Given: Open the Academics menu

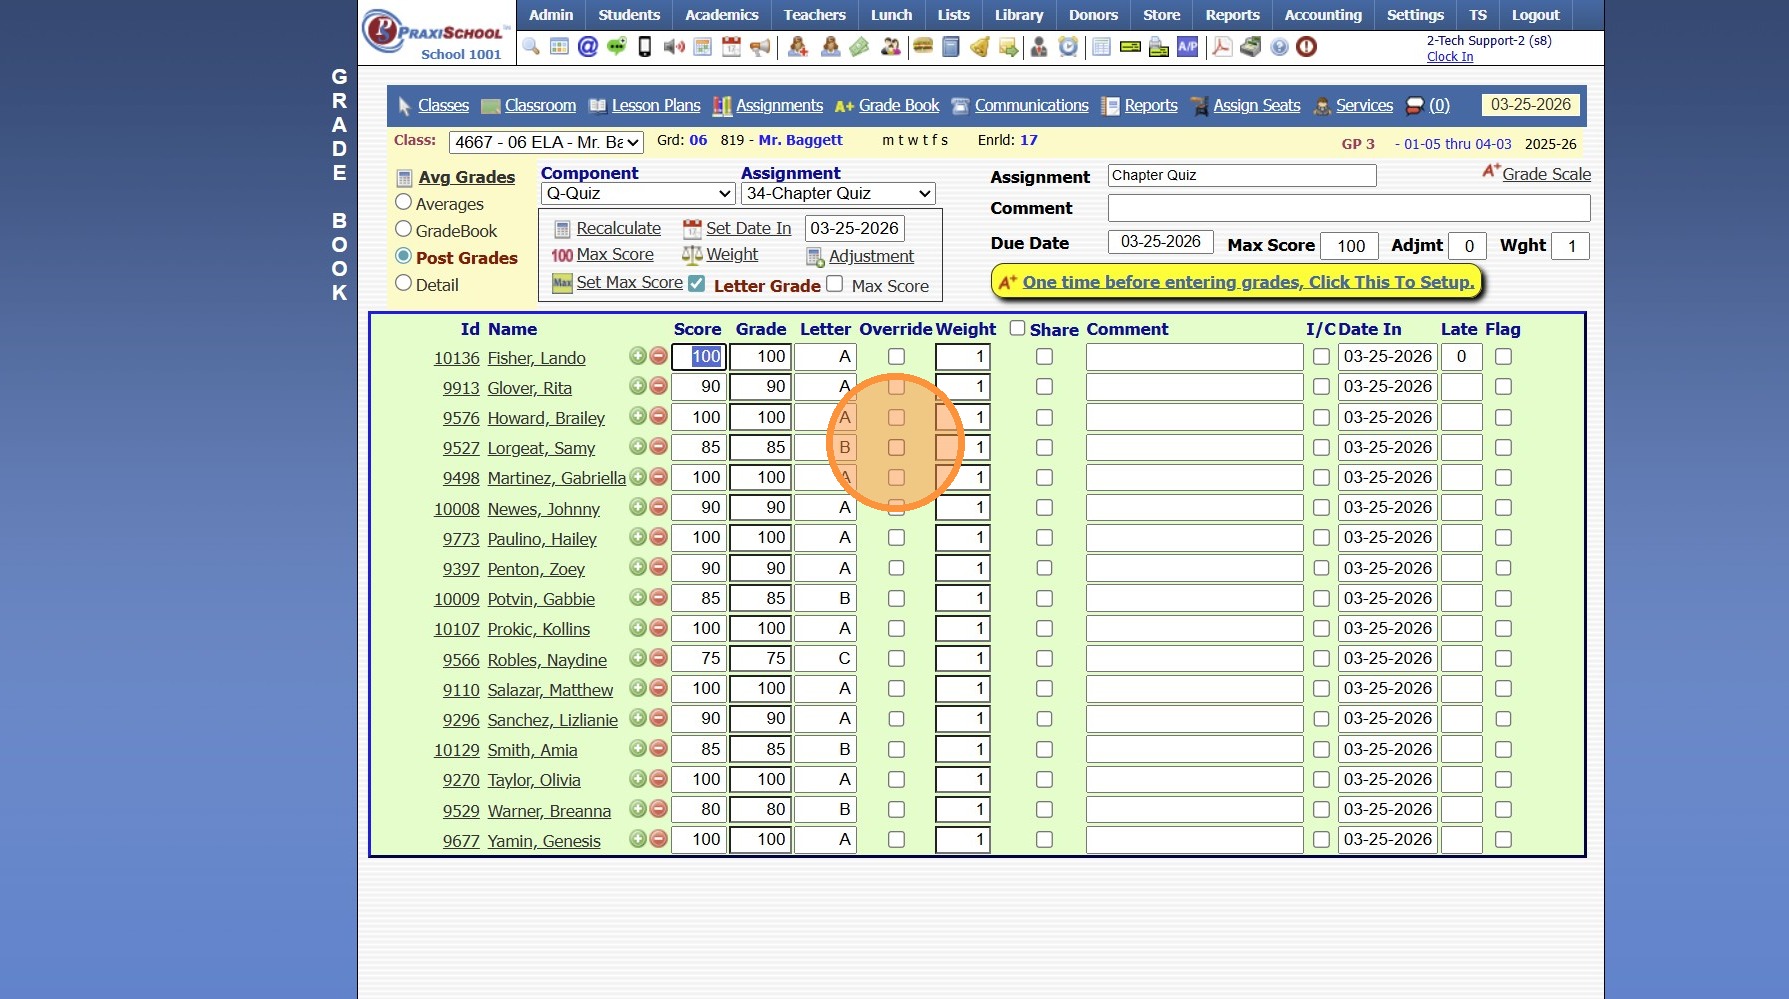Looking at the screenshot, I should click(721, 15).
